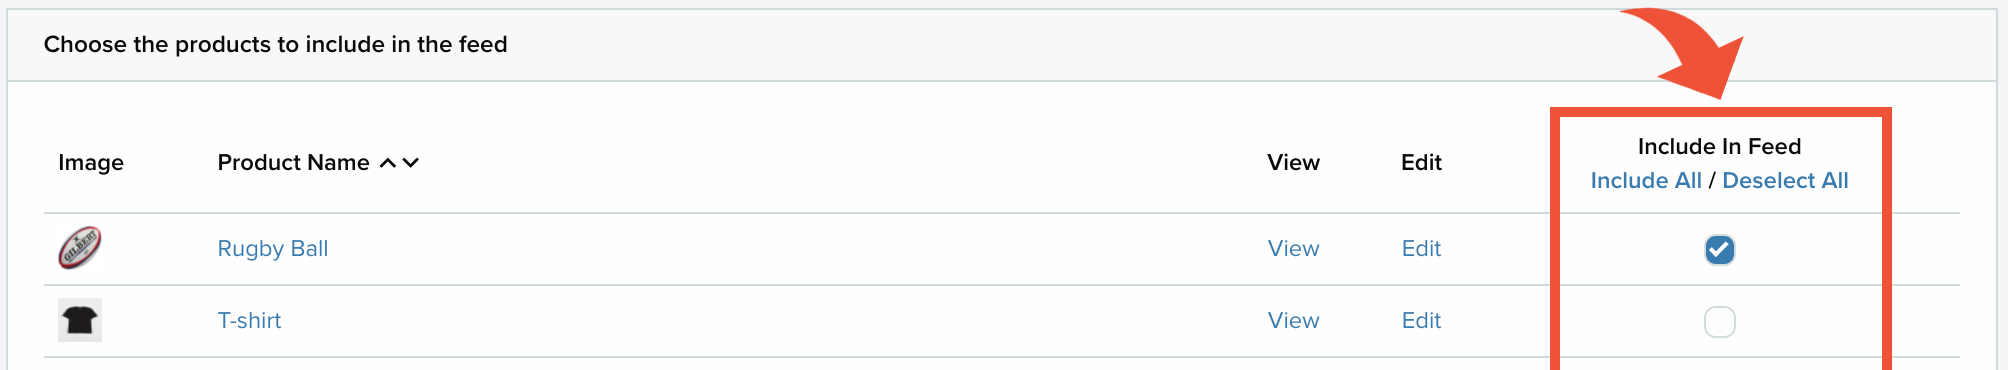
Task: Click the Image column header
Action: pos(91,162)
